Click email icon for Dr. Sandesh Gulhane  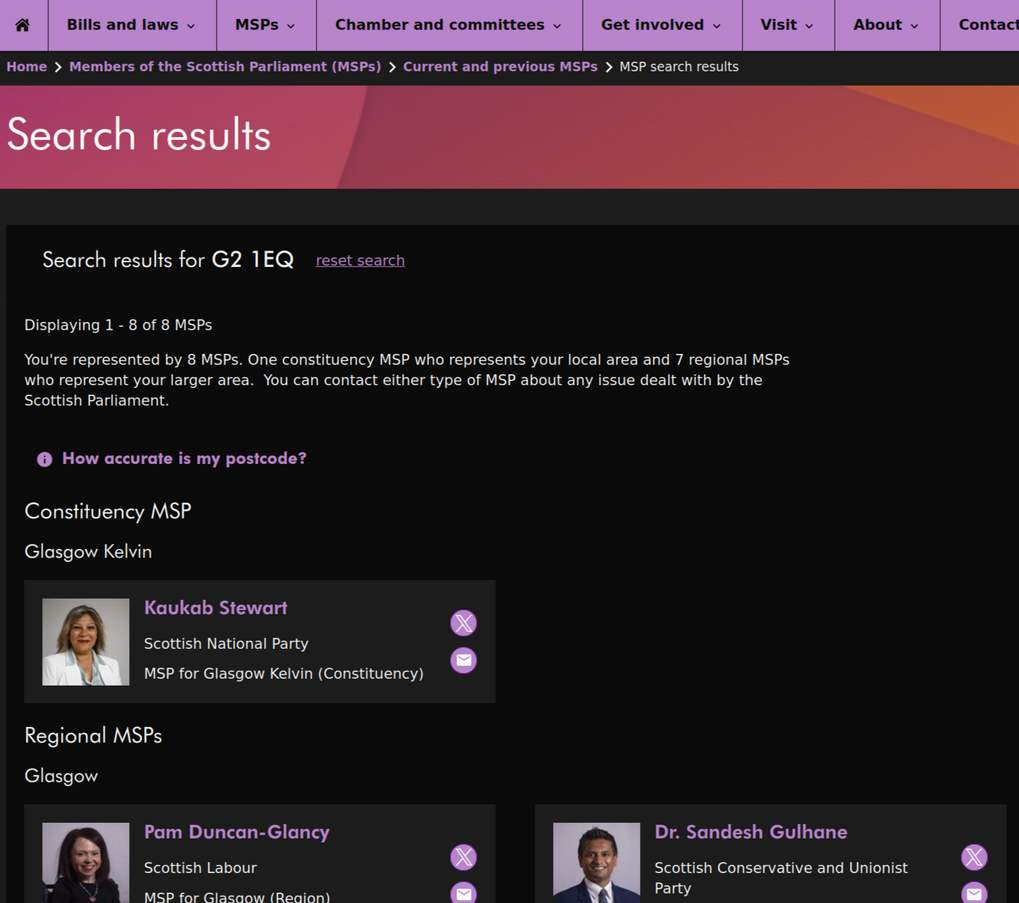click(974, 892)
